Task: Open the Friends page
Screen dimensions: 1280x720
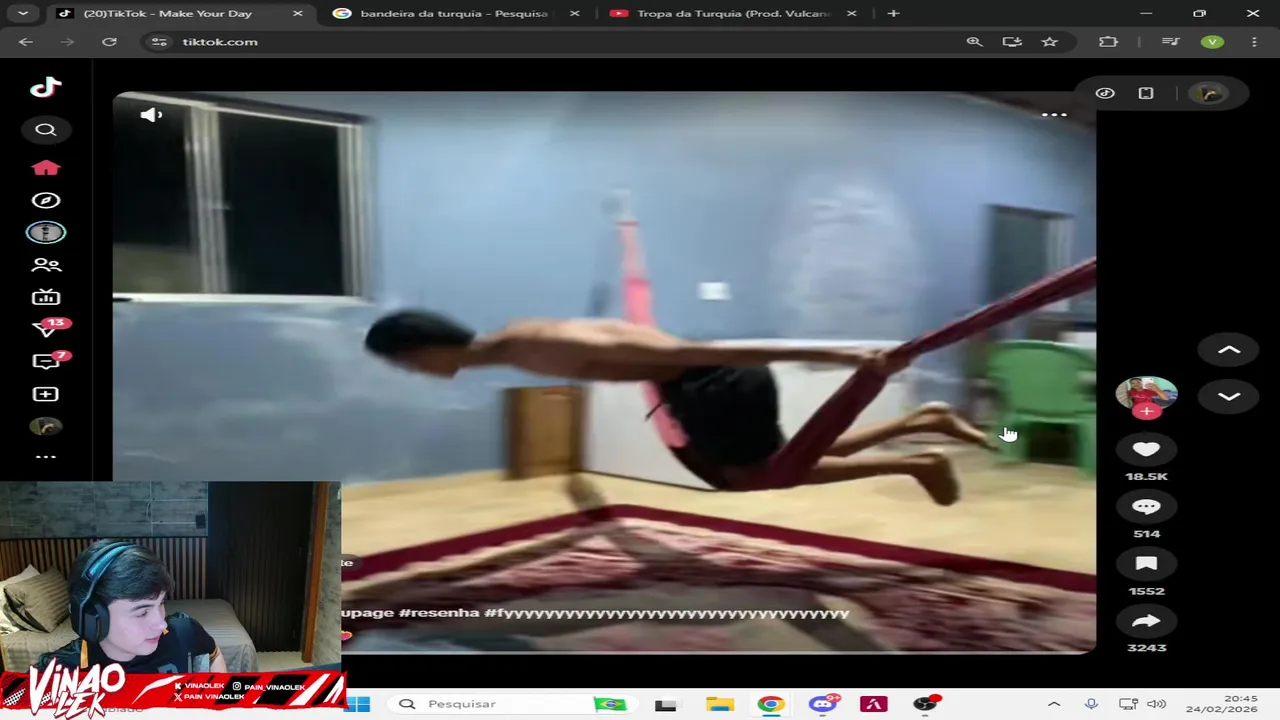Action: click(x=46, y=265)
